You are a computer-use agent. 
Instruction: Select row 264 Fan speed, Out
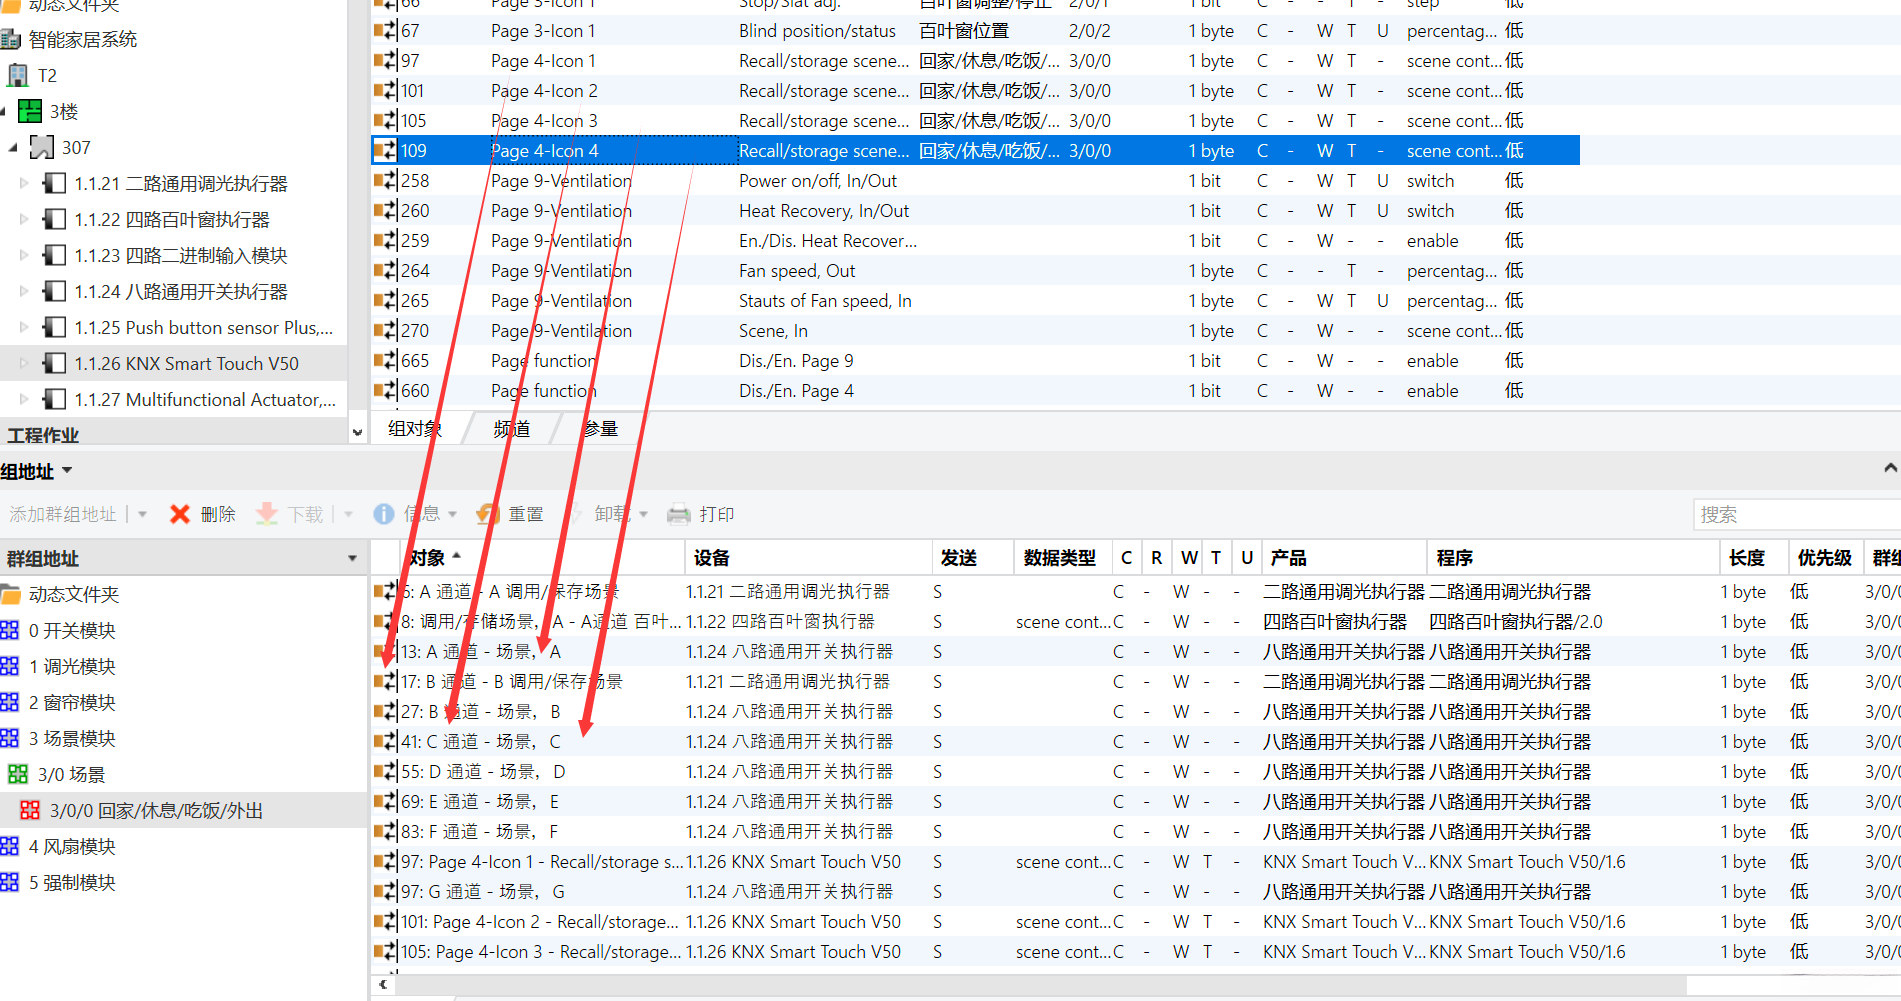tap(975, 271)
